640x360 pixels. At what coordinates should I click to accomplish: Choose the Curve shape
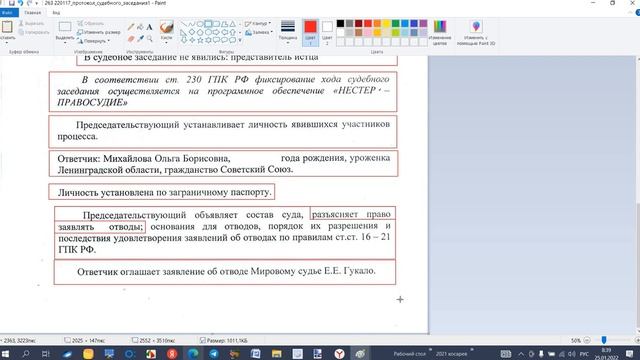tap(192, 24)
